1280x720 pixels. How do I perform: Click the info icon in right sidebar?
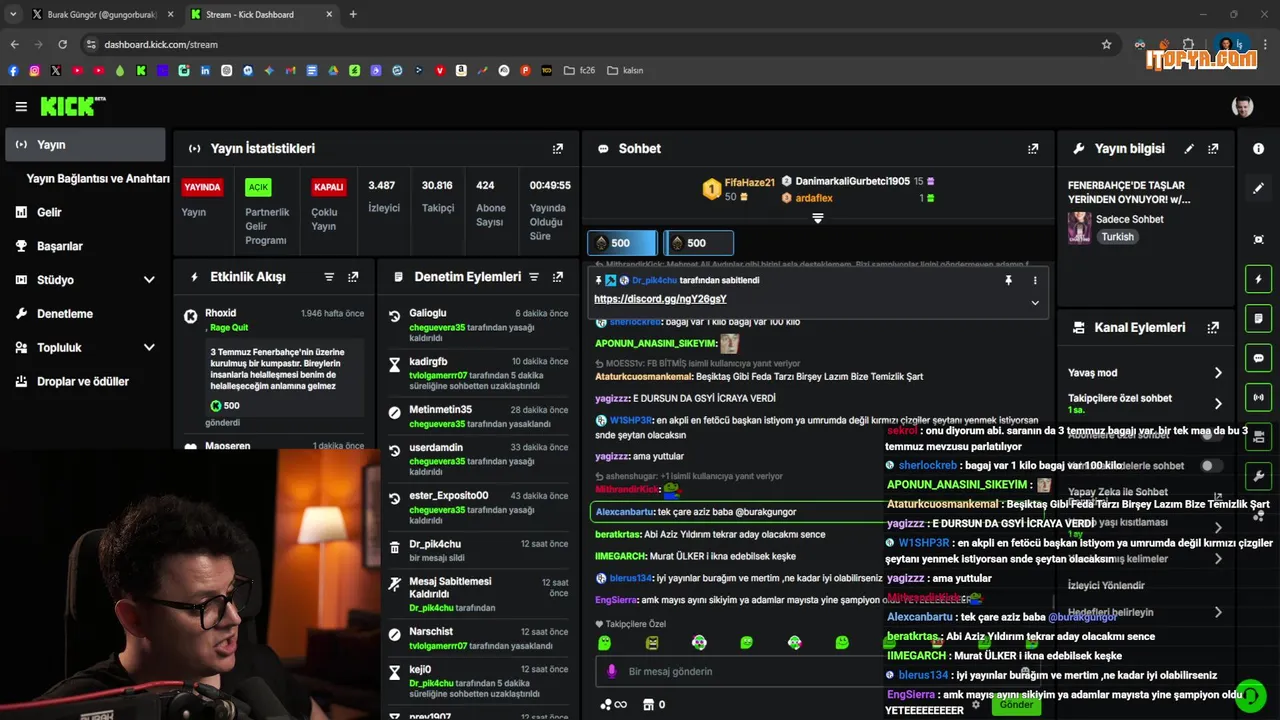1258,149
